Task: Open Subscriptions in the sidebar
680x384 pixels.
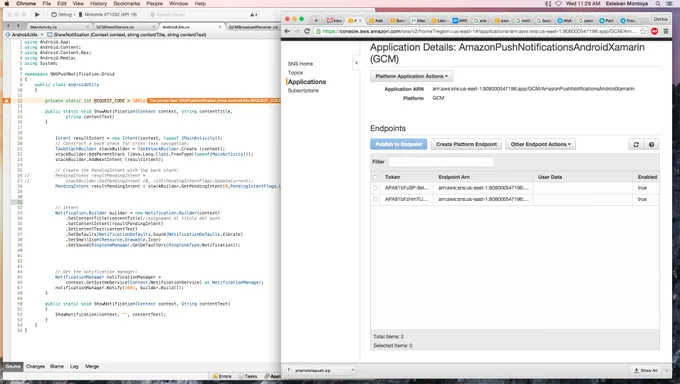Action: (303, 91)
